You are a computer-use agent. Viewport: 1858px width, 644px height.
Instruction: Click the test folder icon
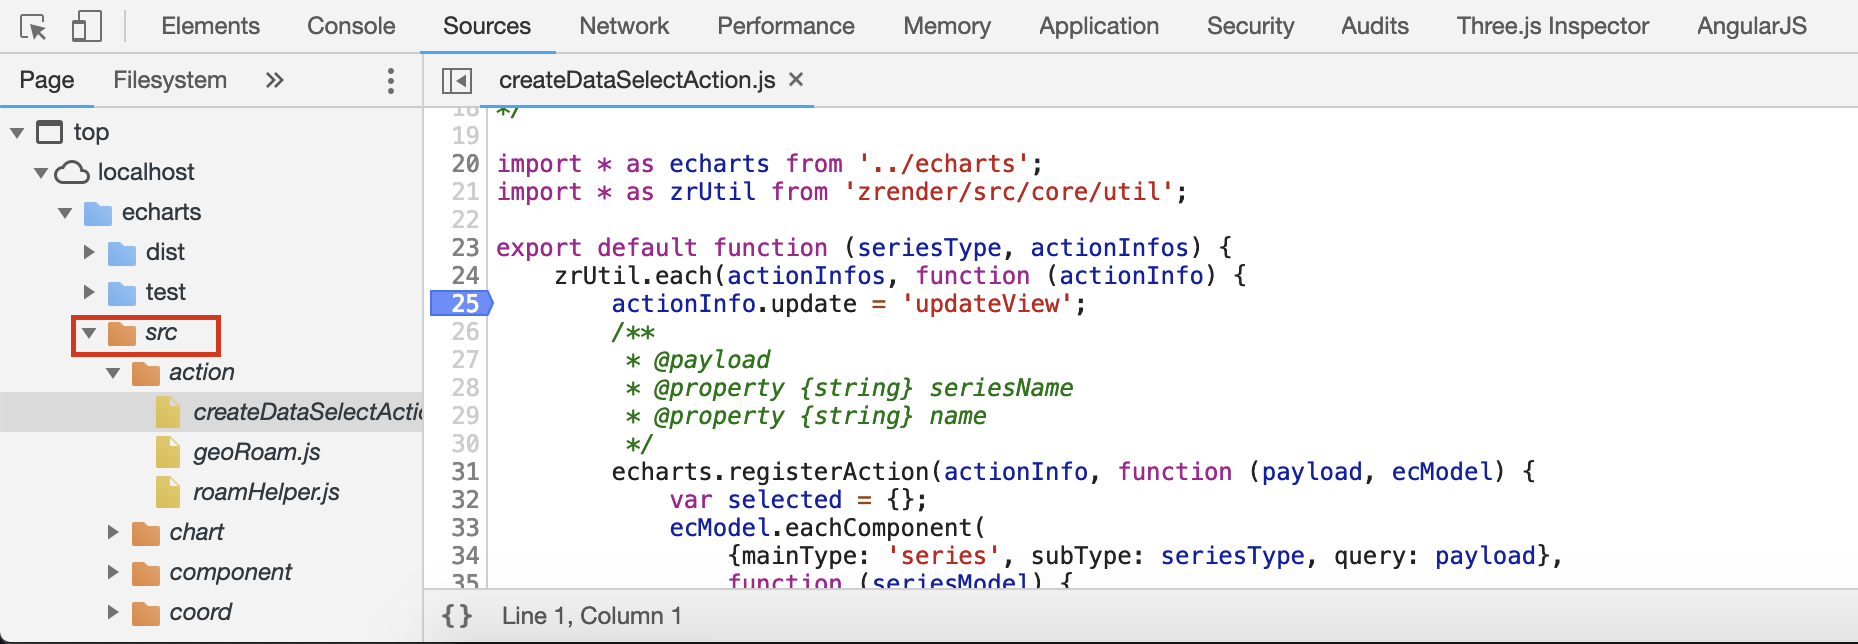(x=122, y=293)
